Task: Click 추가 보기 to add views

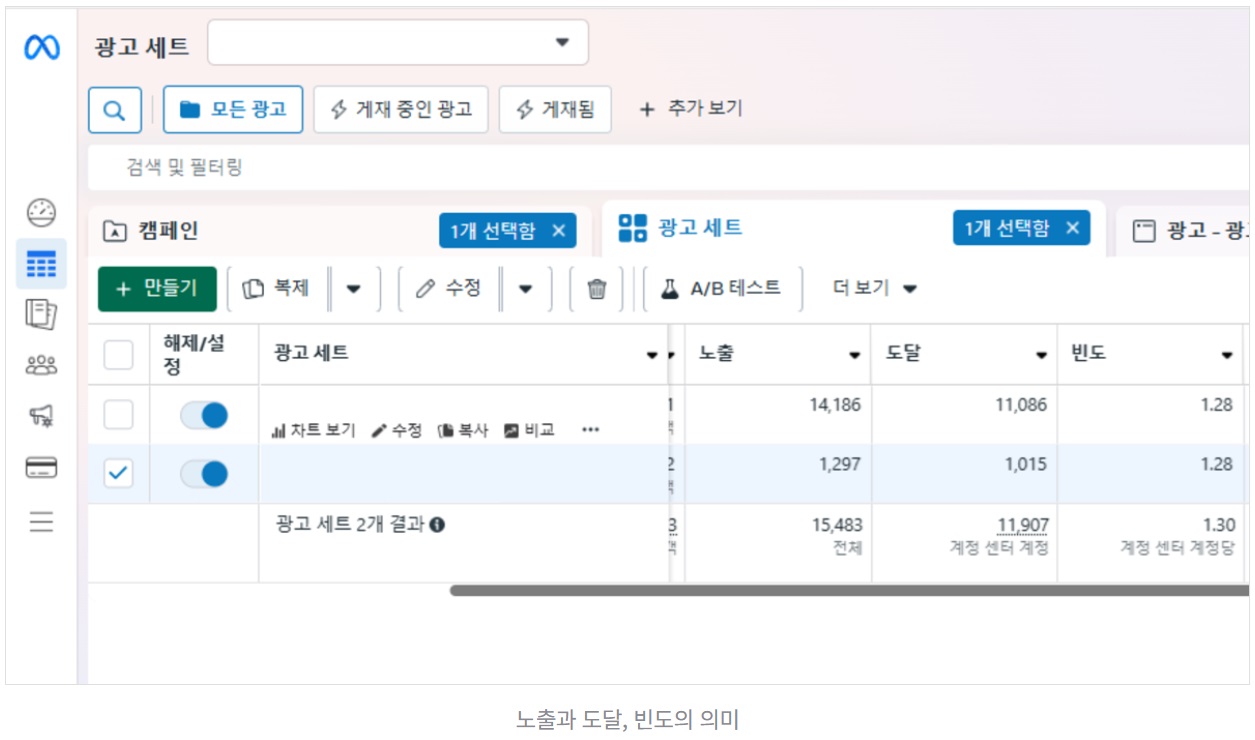Action: 691,108
